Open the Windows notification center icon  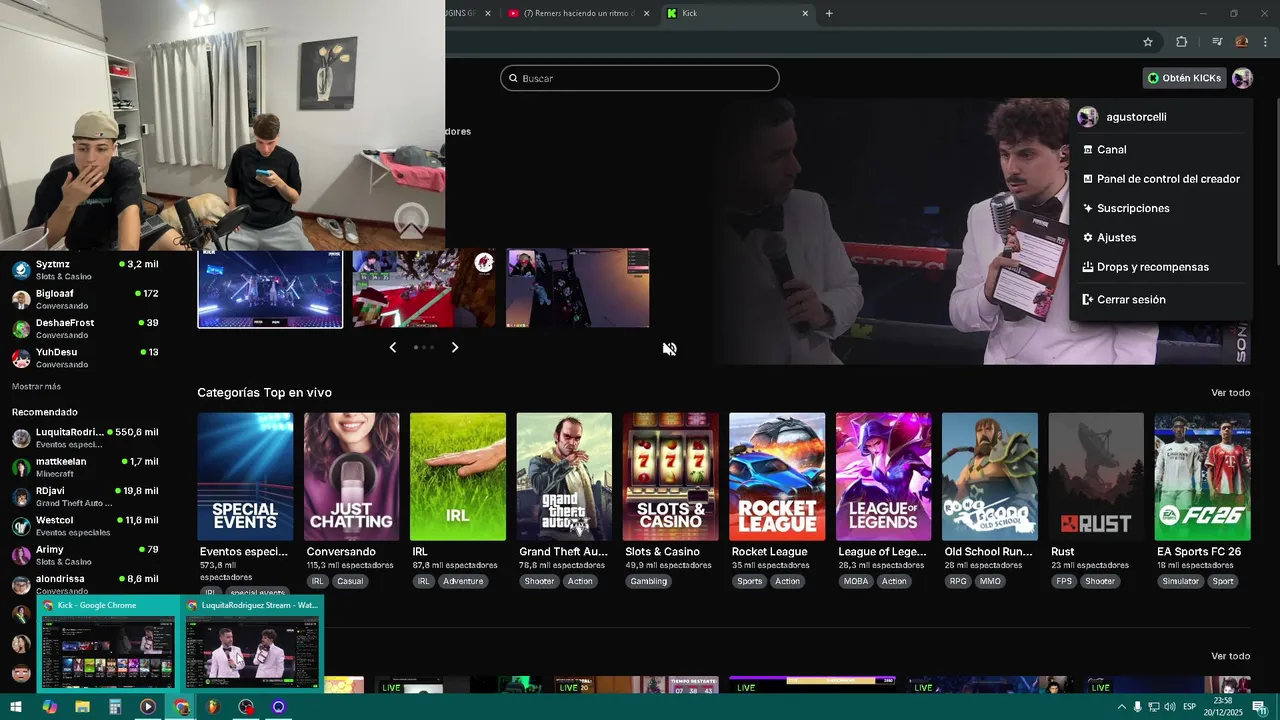coord(1259,707)
